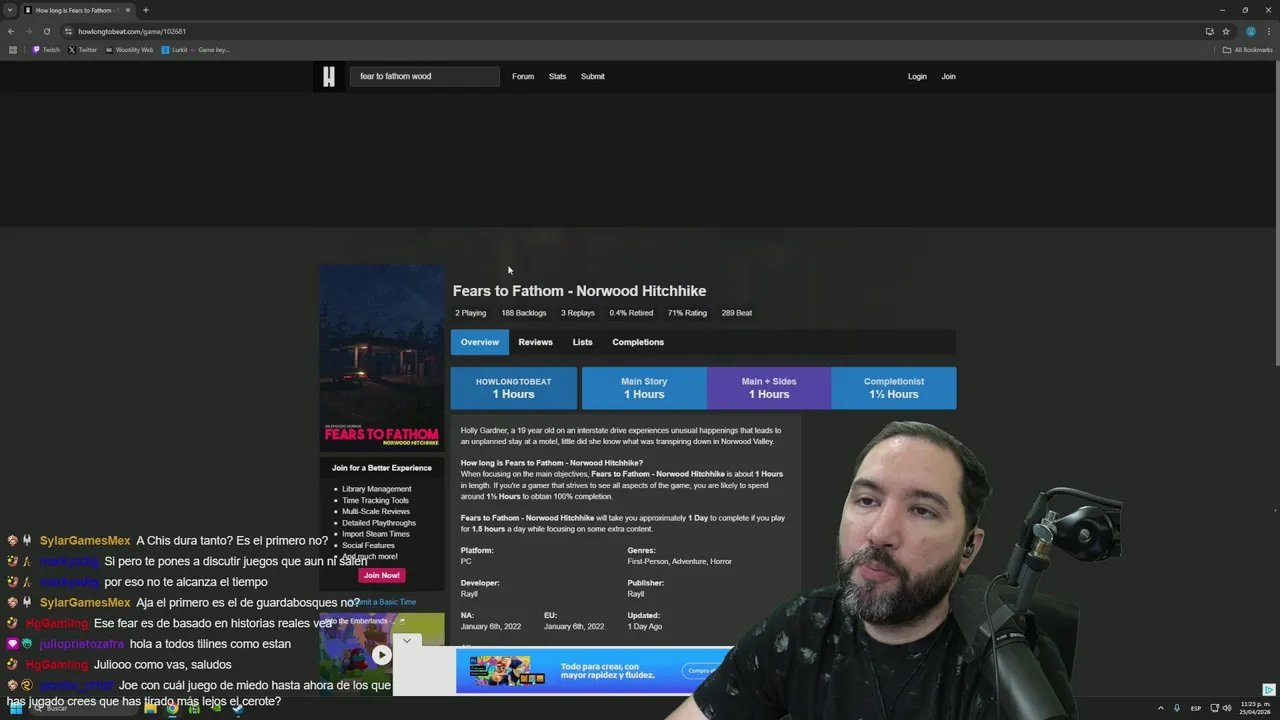Viewport: 1280px width, 720px height.
Task: Switch to the Lists tab
Action: click(x=582, y=342)
